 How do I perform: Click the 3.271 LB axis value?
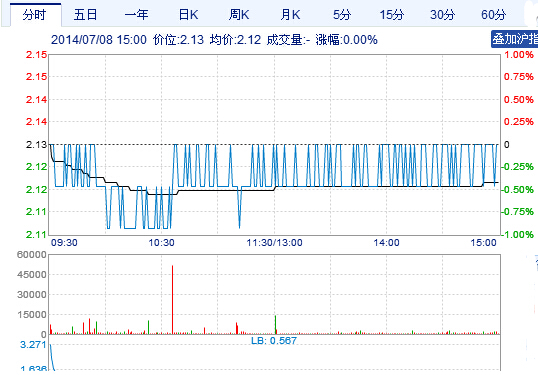(33, 344)
